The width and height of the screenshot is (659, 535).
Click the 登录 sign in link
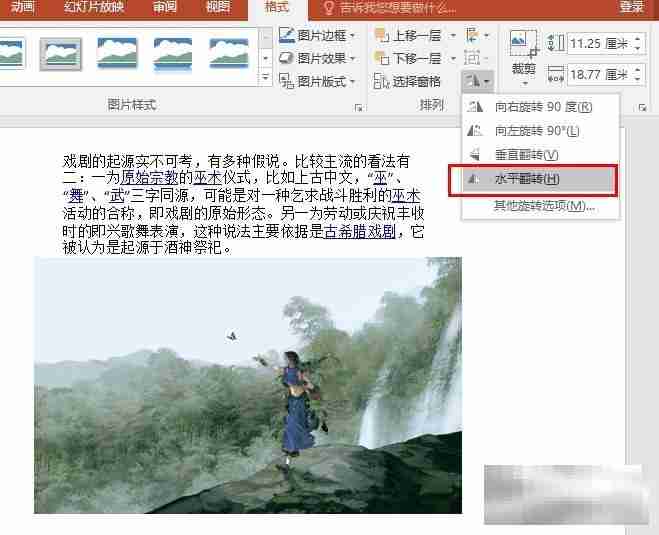[x=631, y=7]
